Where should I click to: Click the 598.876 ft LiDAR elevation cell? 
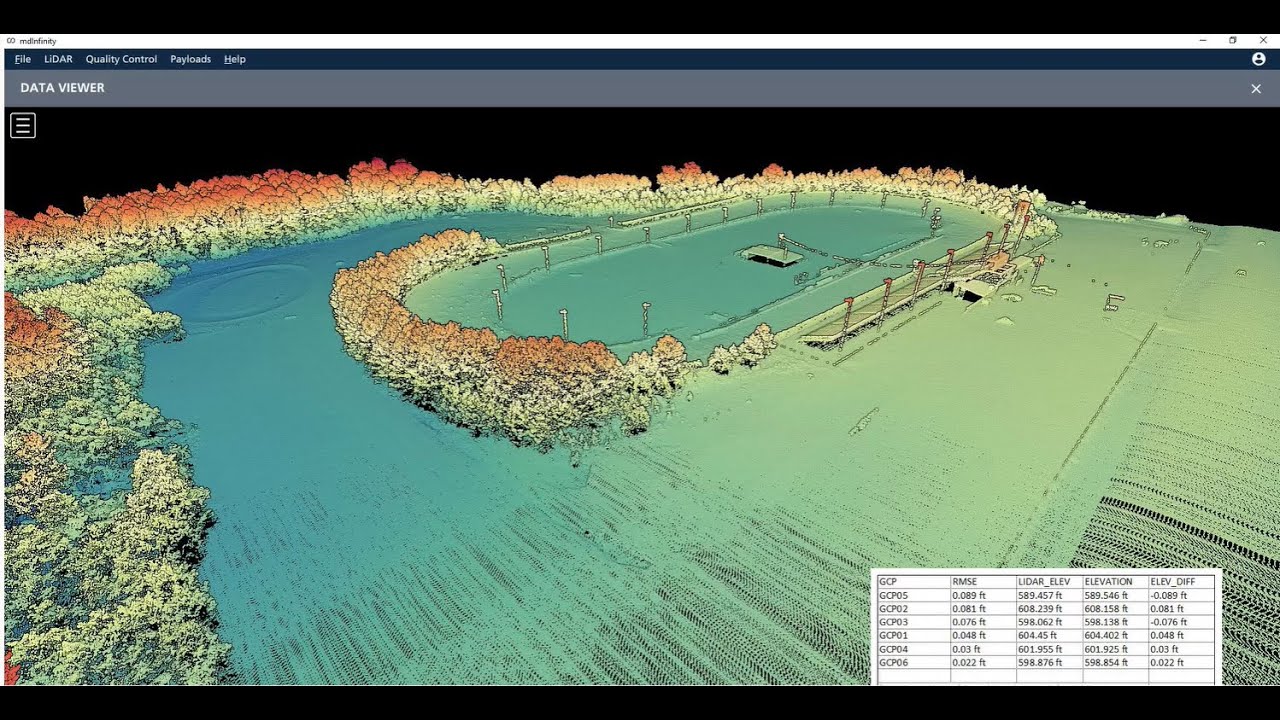click(x=1049, y=662)
